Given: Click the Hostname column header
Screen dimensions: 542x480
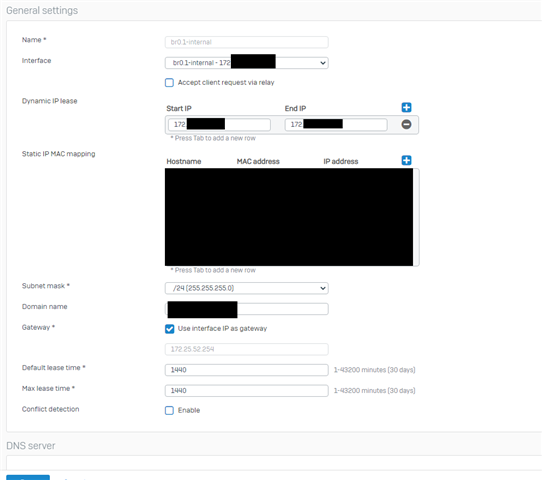Looking at the screenshot, I should pos(184,161).
